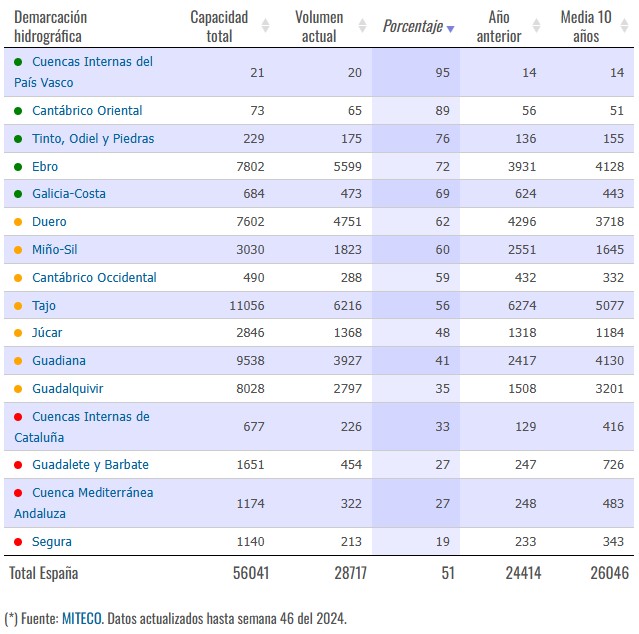The width and height of the screenshot is (639, 634).
Task: Click the orange dot beside Júcar
Action: tap(18, 333)
